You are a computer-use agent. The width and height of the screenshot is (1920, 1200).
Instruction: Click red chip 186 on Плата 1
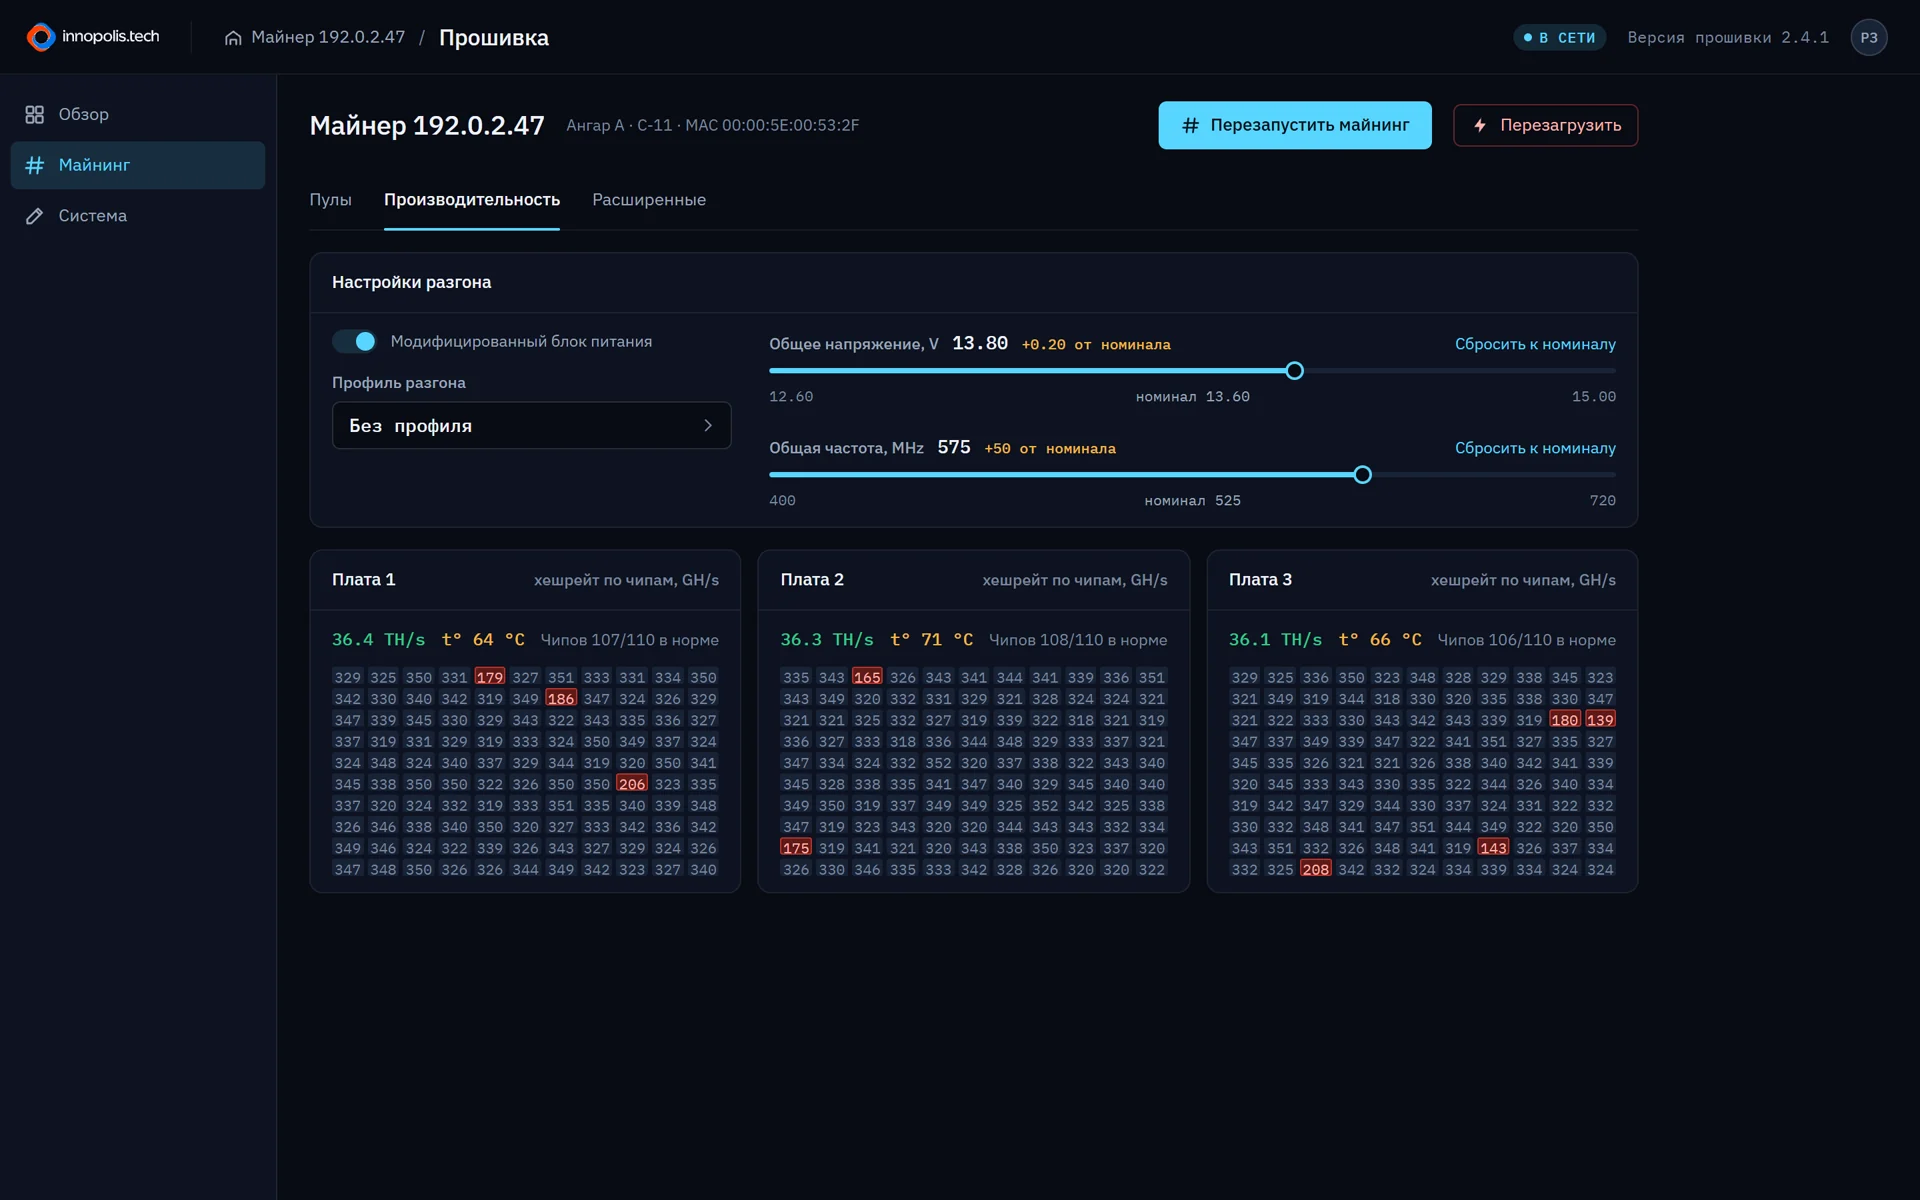561,699
